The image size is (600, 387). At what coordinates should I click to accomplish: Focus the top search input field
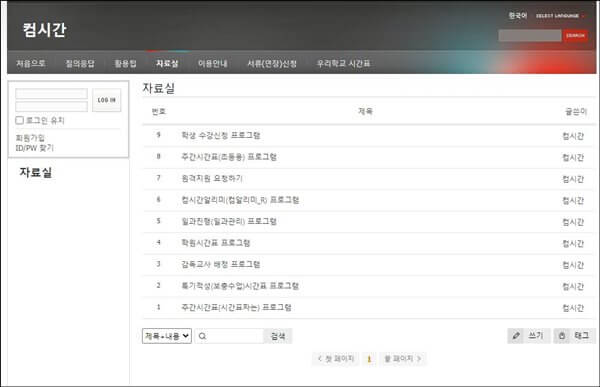coord(530,36)
